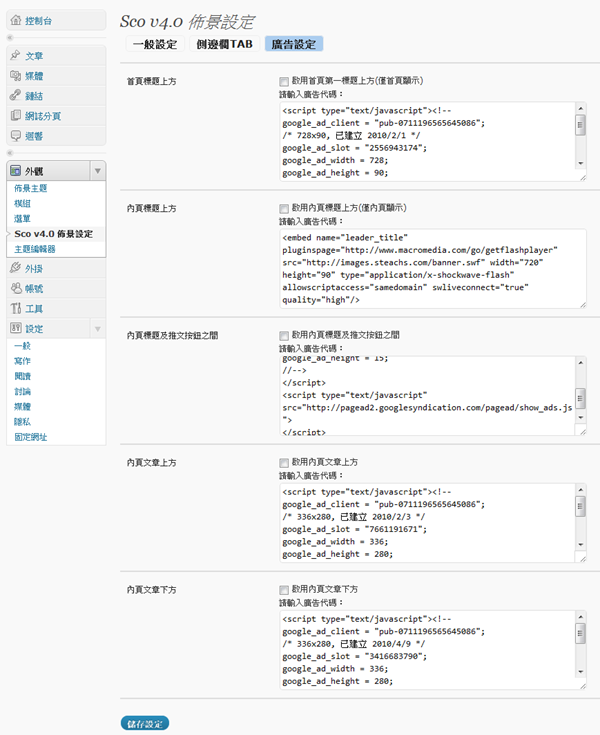Select the 廣告設定 tab
This screenshot has width=600, height=735.
coord(293,44)
